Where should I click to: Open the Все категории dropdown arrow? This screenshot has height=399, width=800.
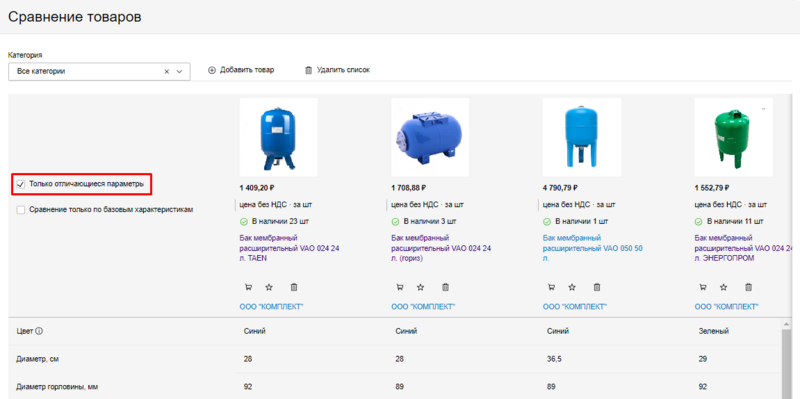click(x=179, y=72)
